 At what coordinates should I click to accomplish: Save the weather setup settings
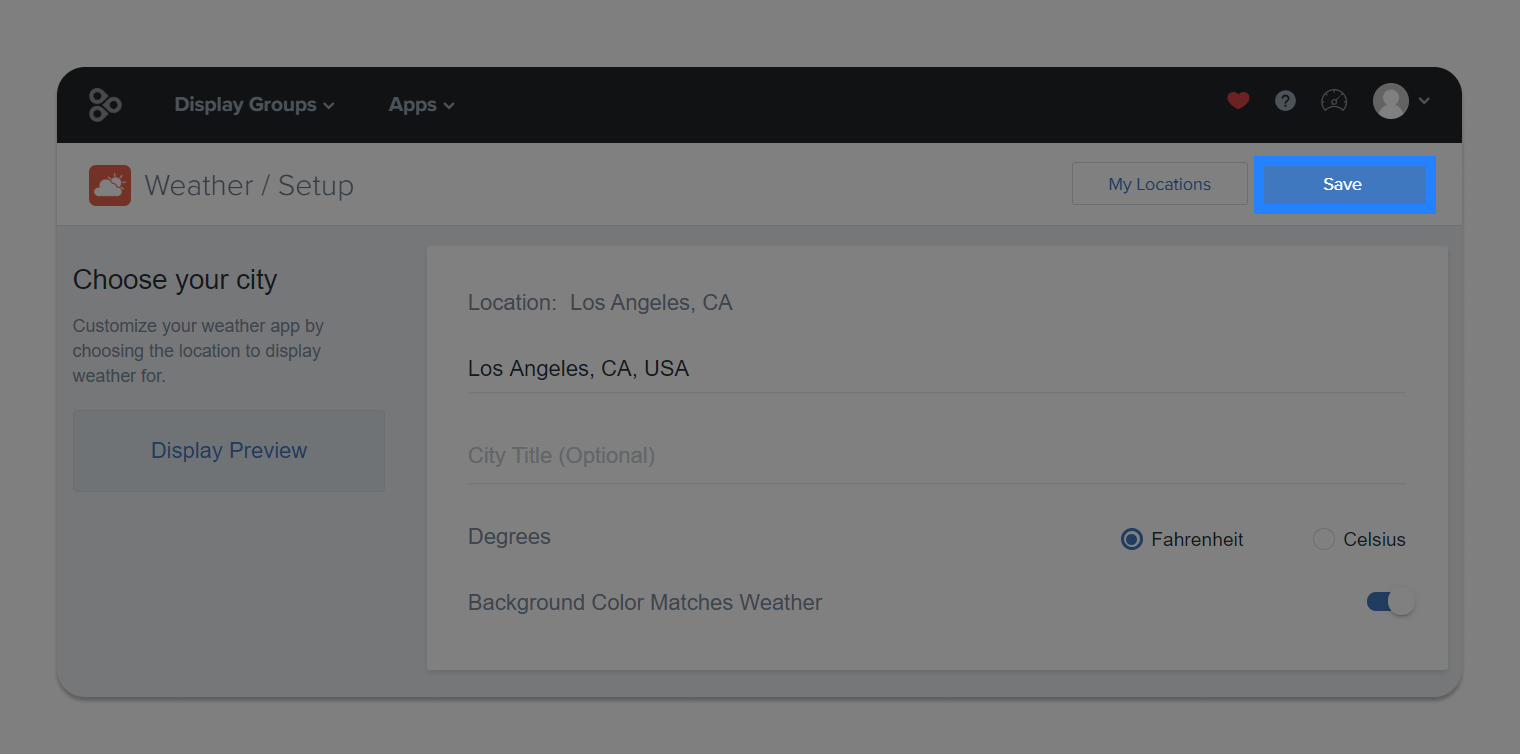1343,184
